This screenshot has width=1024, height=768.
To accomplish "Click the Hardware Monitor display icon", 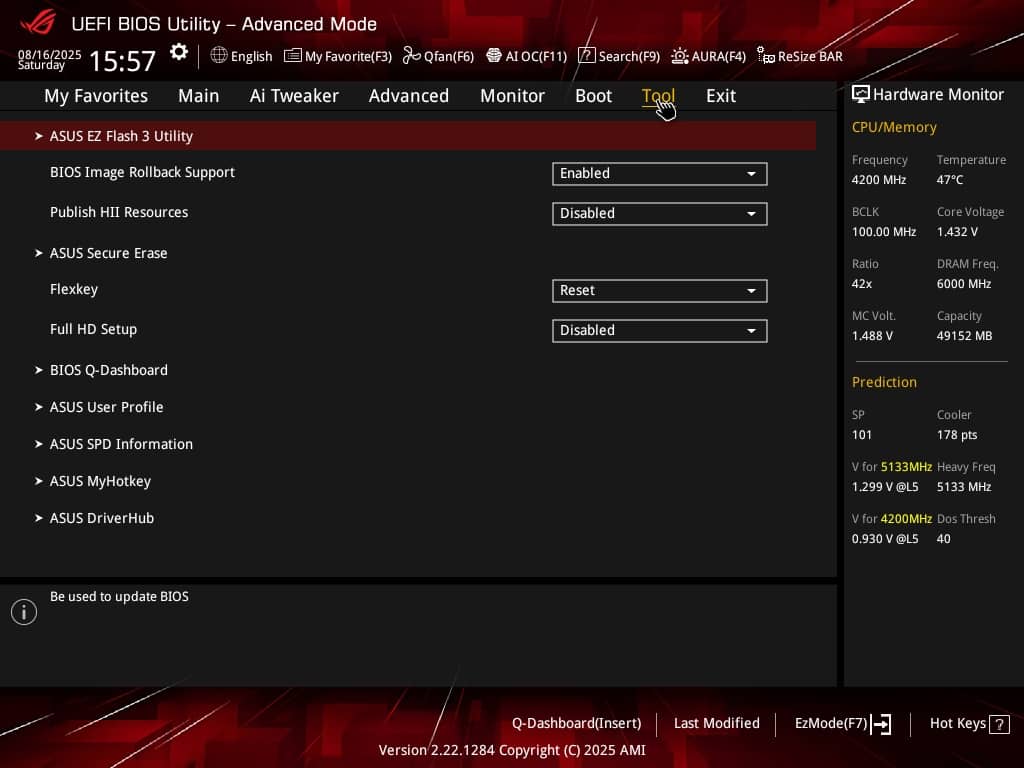I will pyautogui.click(x=861, y=95).
